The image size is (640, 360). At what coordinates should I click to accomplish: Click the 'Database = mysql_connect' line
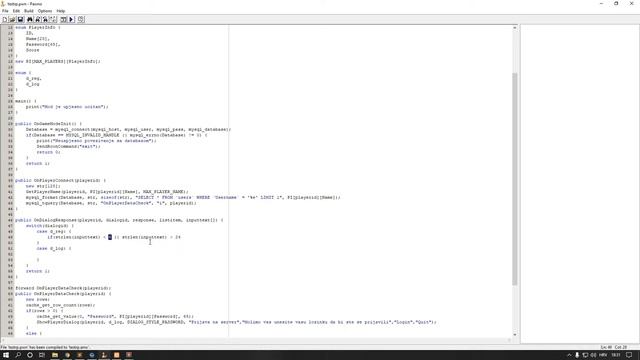point(128,129)
